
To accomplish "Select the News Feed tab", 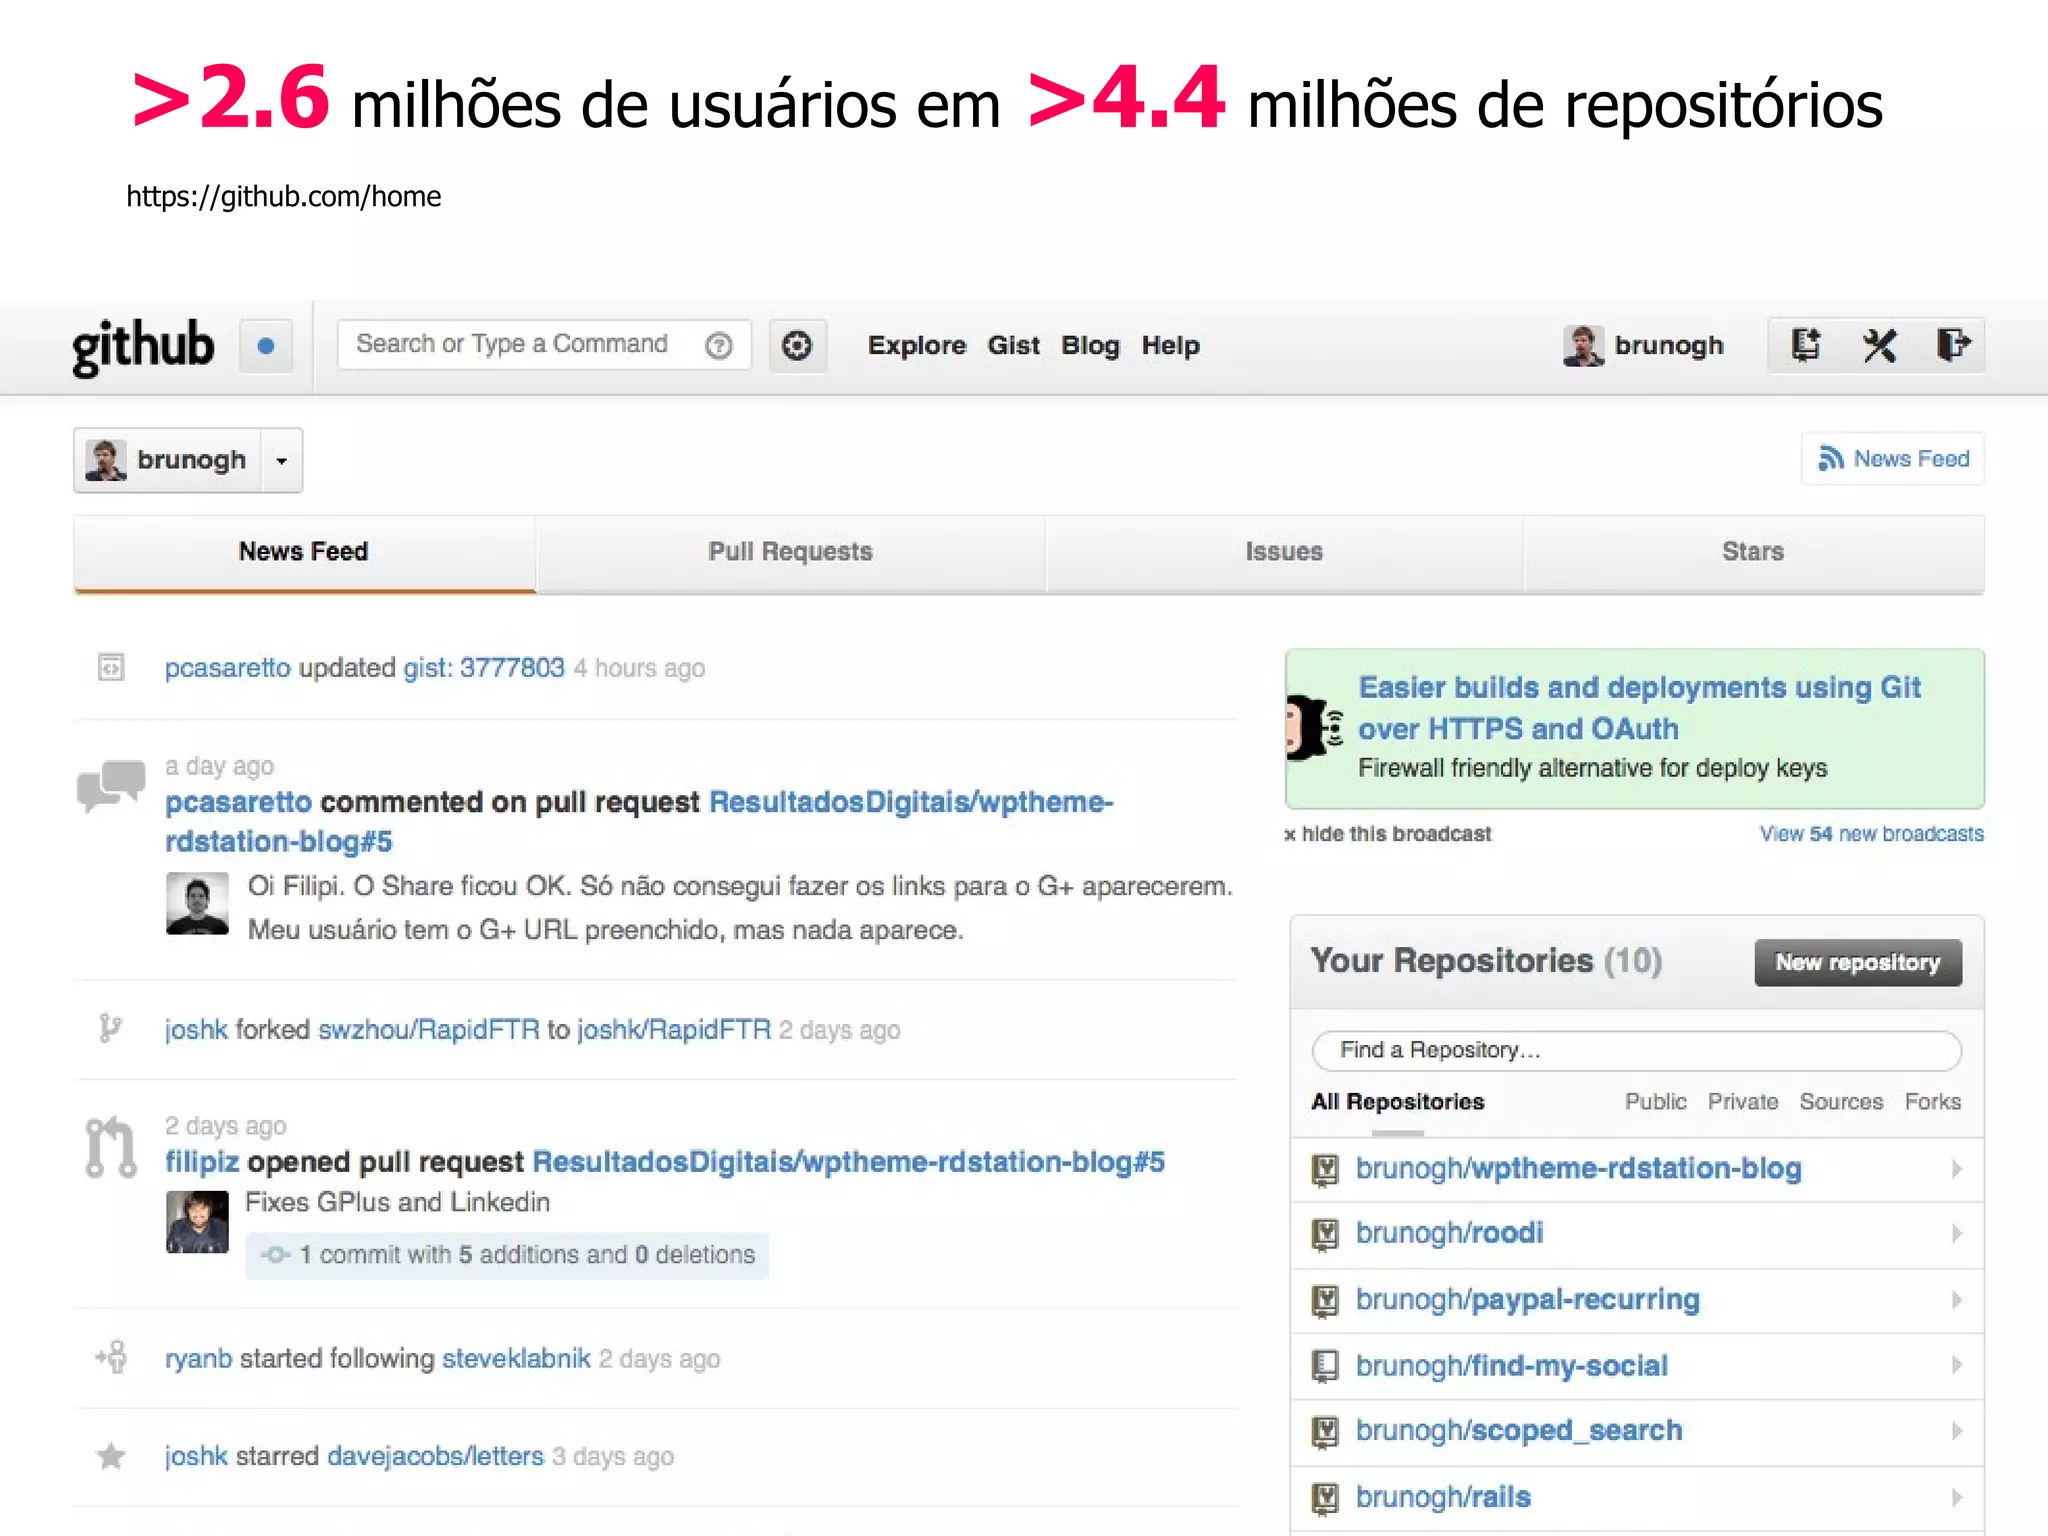I will [x=304, y=552].
